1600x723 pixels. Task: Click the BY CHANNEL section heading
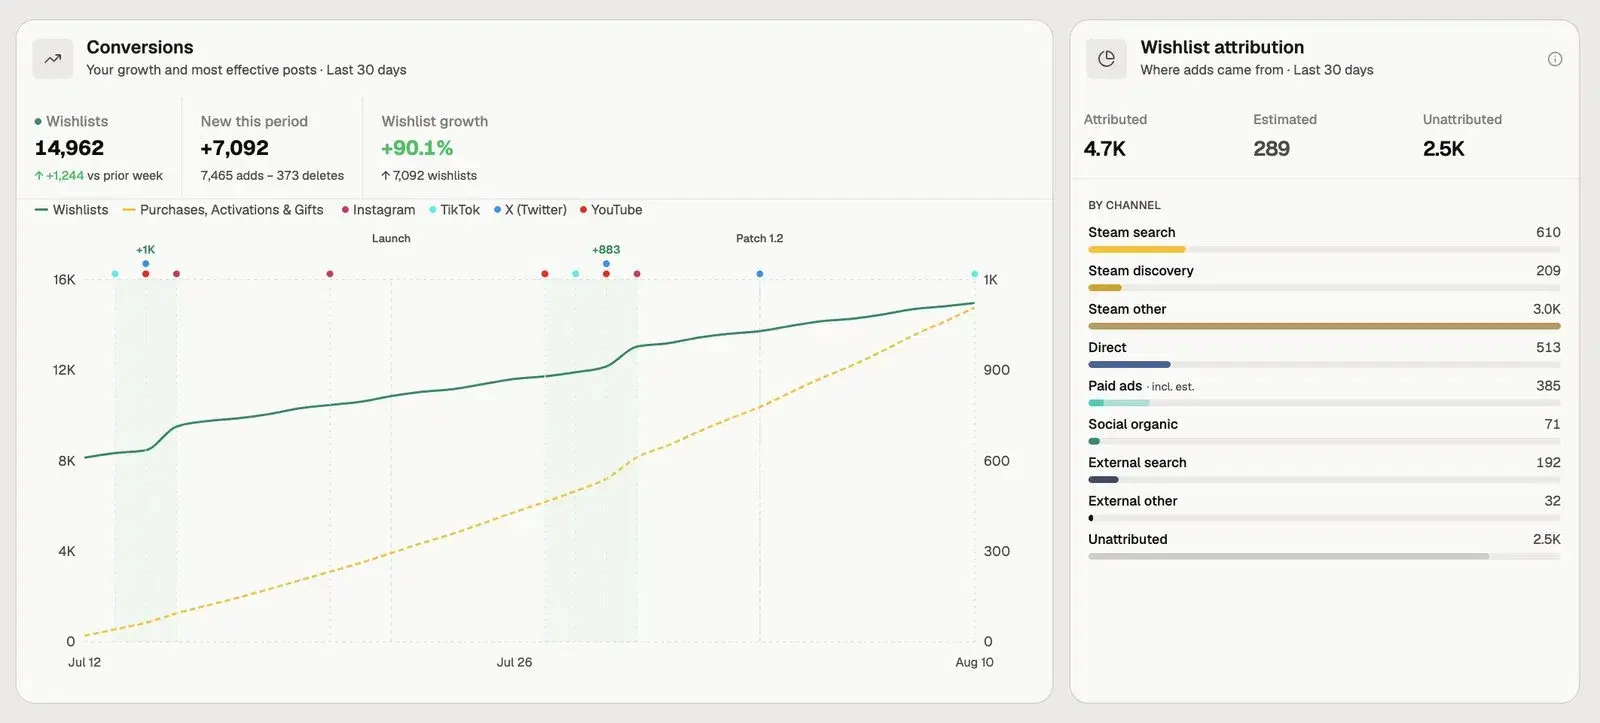click(1124, 205)
